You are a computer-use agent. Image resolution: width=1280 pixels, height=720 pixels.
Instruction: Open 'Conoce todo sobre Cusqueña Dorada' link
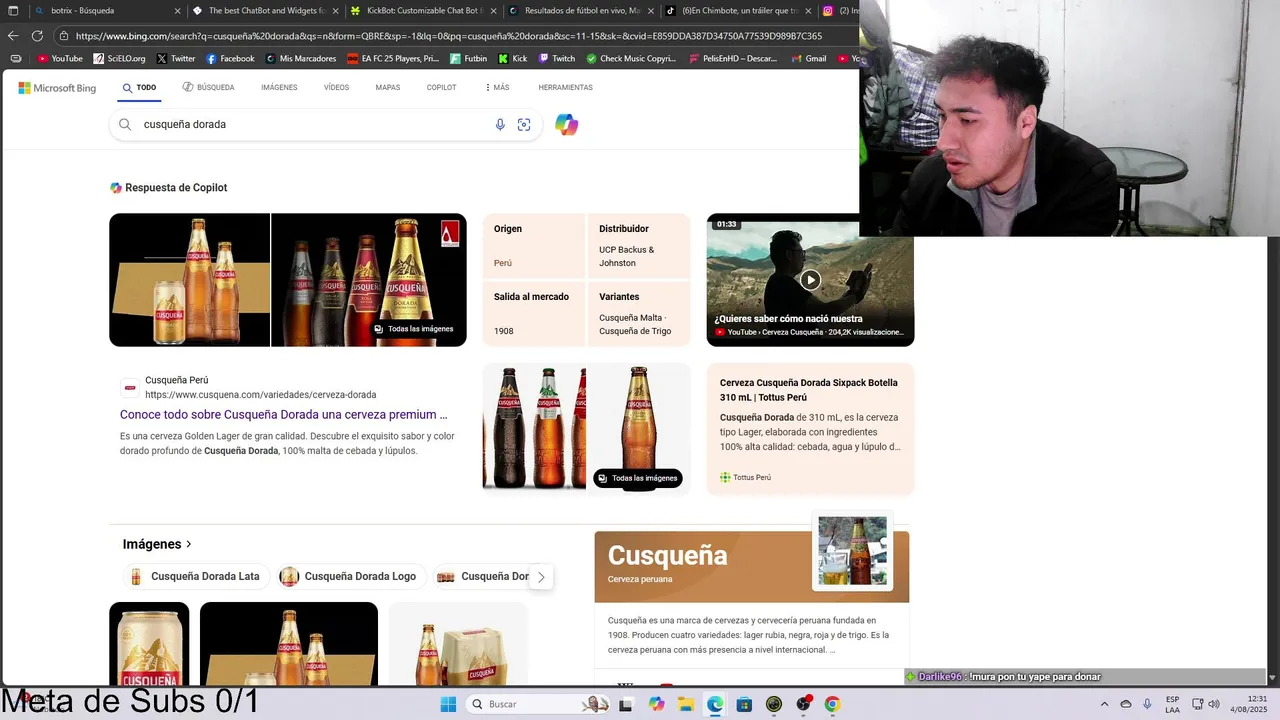284,415
